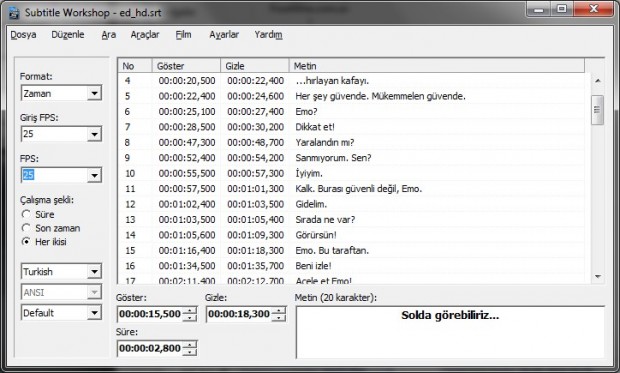The image size is (620, 373).
Task: Click the subtitle list scroll down arrow
Action: 597,276
